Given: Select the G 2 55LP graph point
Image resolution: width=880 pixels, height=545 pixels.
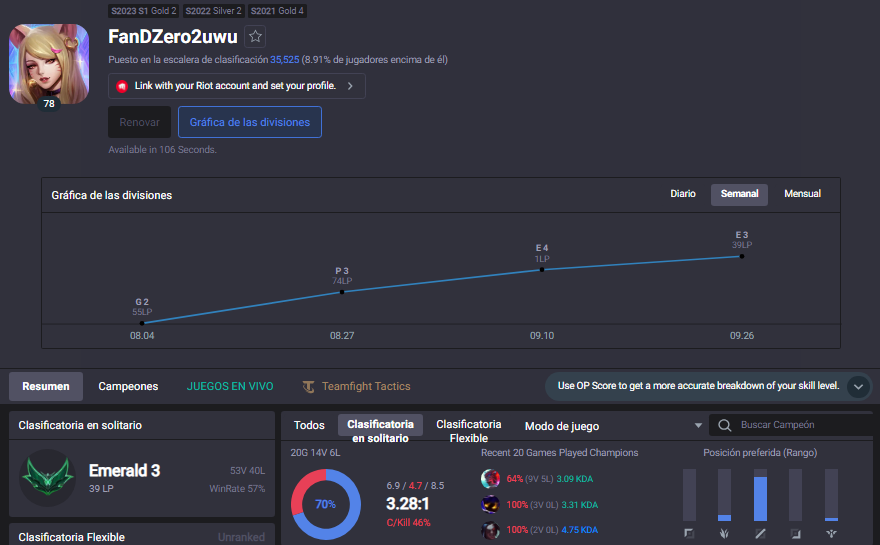Looking at the screenshot, I should (x=142, y=323).
